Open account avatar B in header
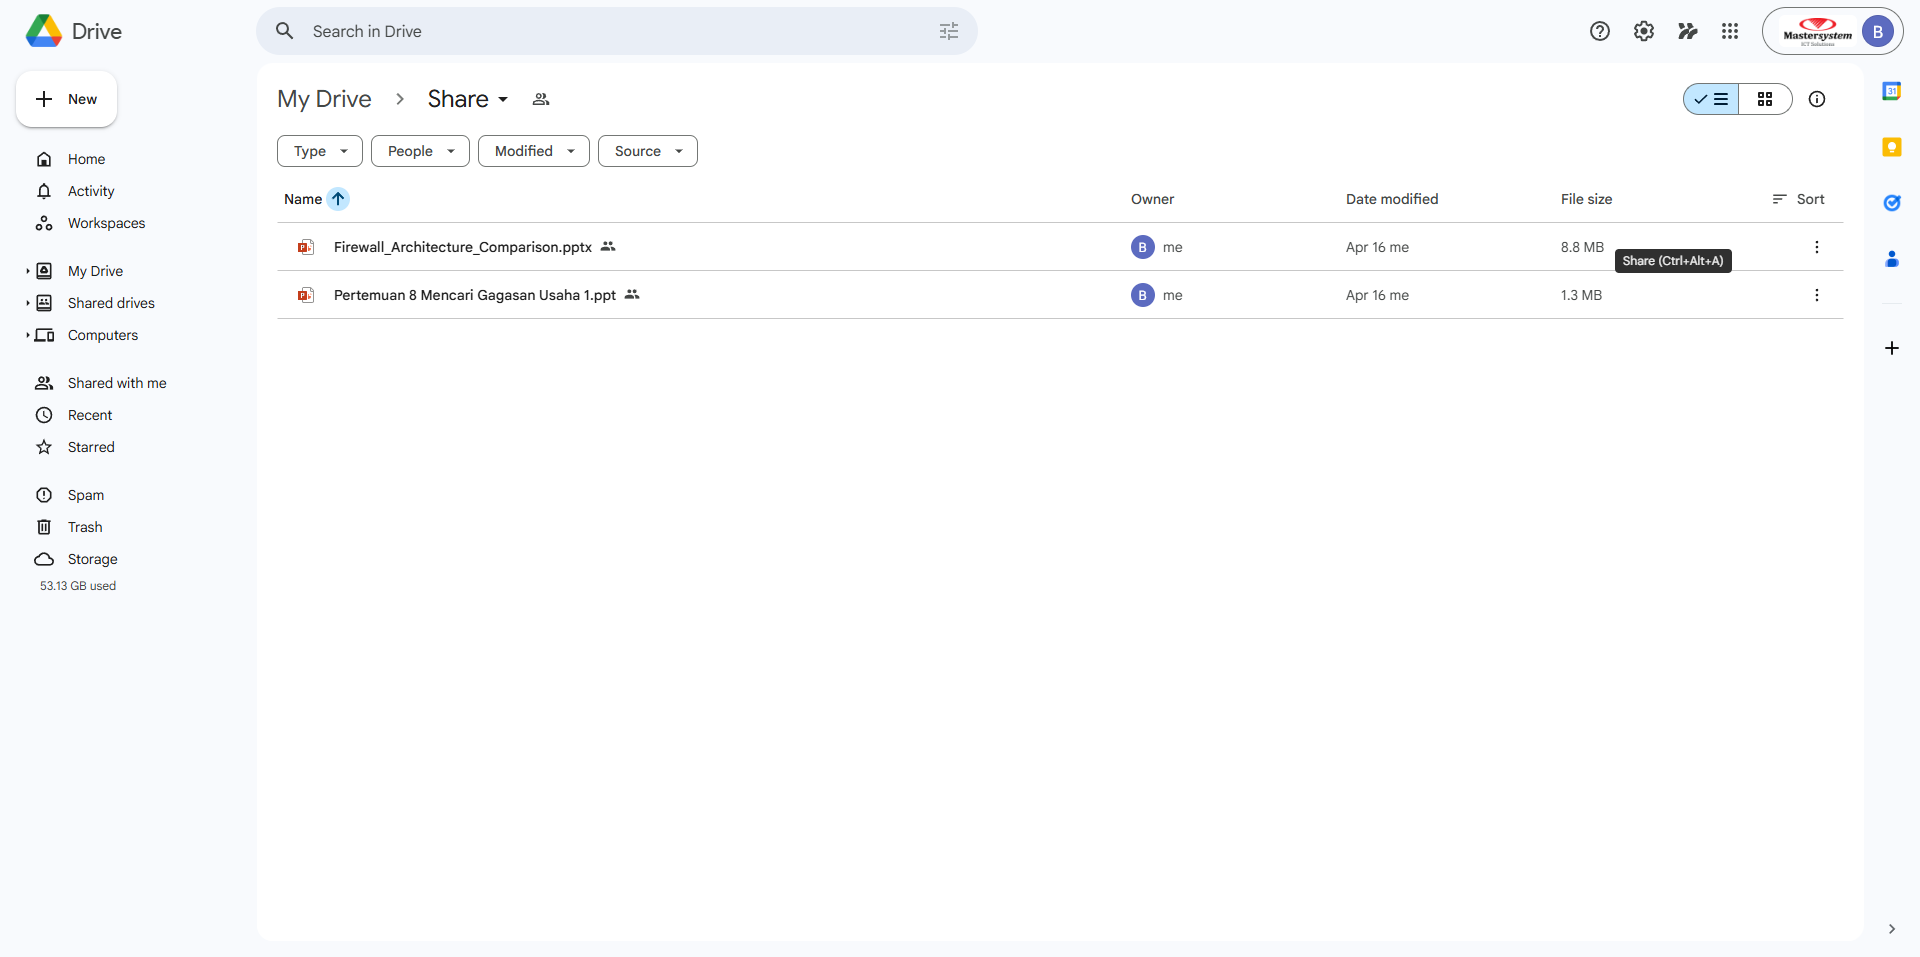Image resolution: width=1920 pixels, height=957 pixels. 1878,31
